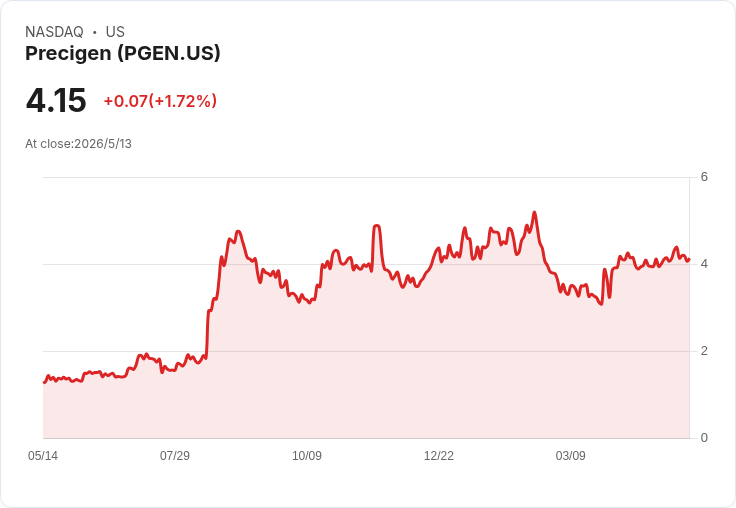Click the NASDAQ exchange label
736x508 pixels.
click(x=54, y=32)
